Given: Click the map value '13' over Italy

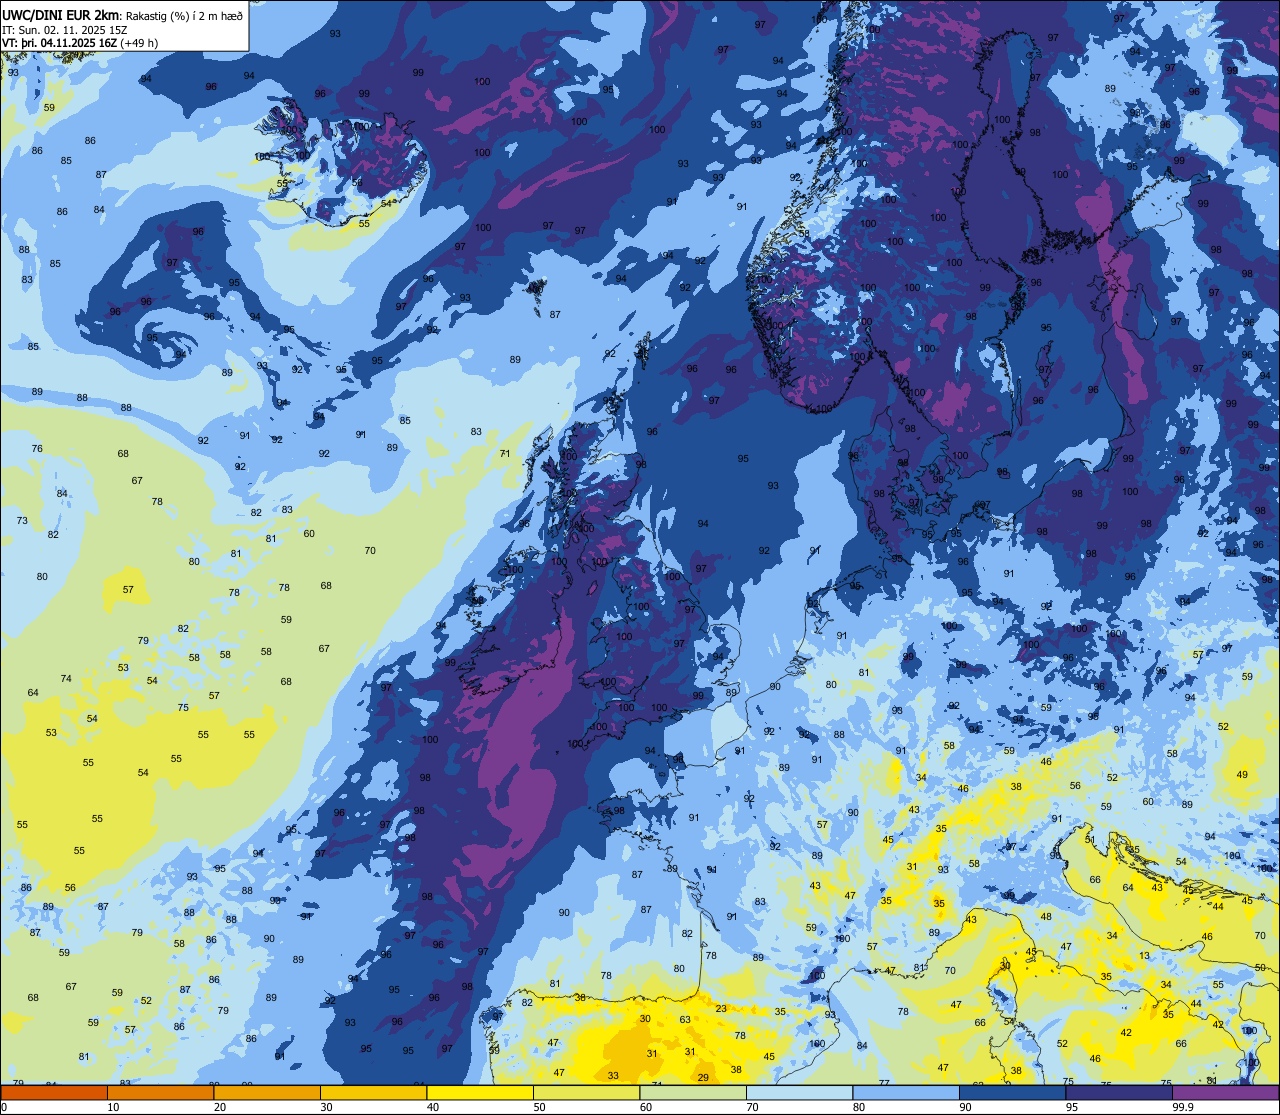Looking at the screenshot, I should click(1143, 956).
